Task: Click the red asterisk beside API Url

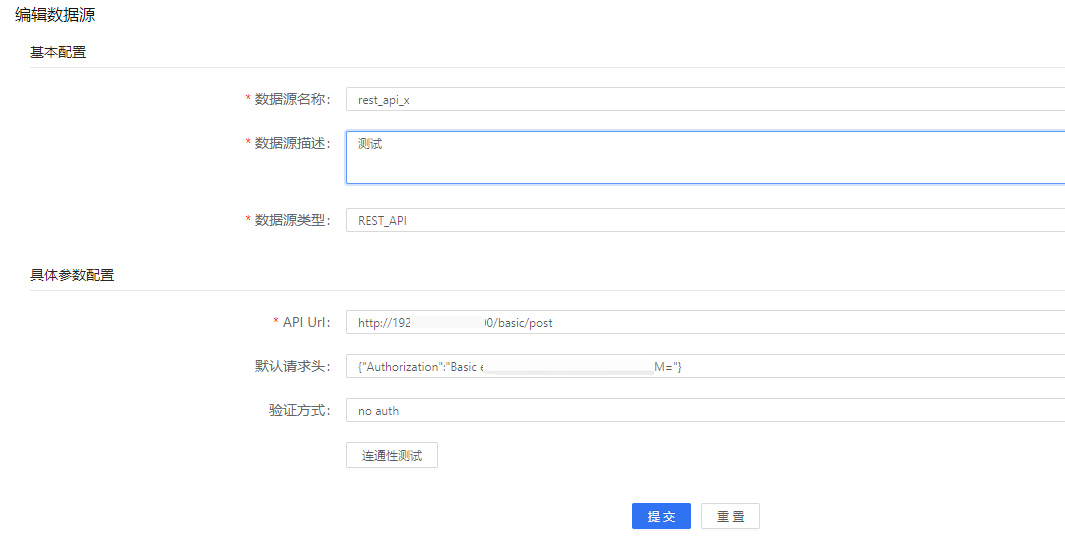Action: [276, 322]
